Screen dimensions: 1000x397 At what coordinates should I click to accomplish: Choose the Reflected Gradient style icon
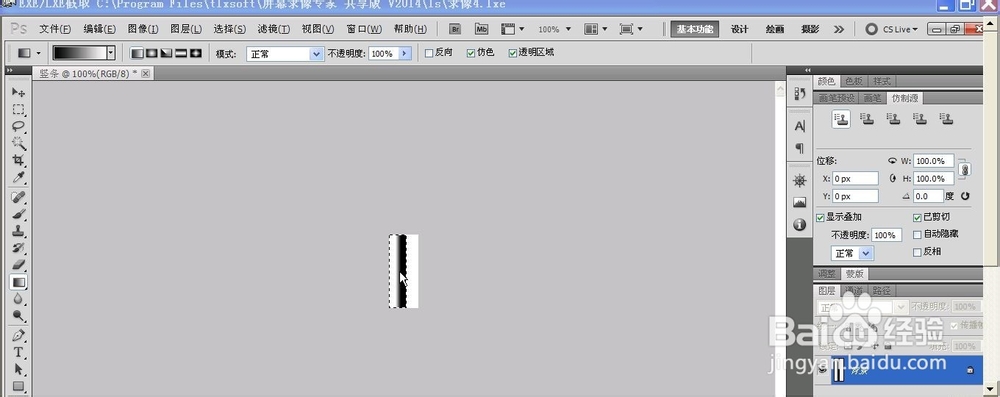(181, 54)
